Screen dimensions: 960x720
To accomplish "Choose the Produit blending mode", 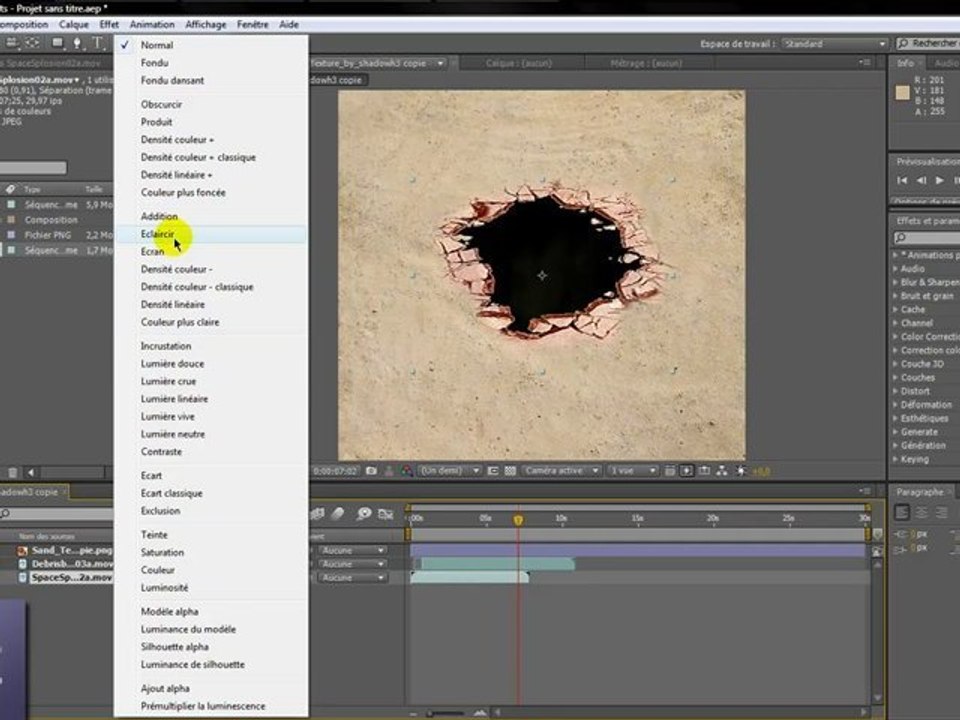I will click(211, 122).
